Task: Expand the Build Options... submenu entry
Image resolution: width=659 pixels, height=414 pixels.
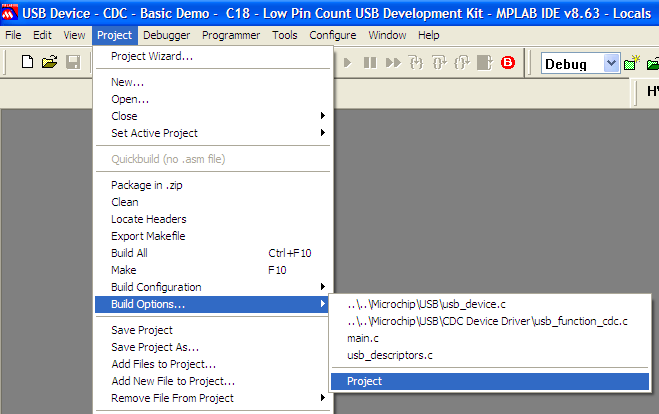Action: pyautogui.click(x=212, y=304)
